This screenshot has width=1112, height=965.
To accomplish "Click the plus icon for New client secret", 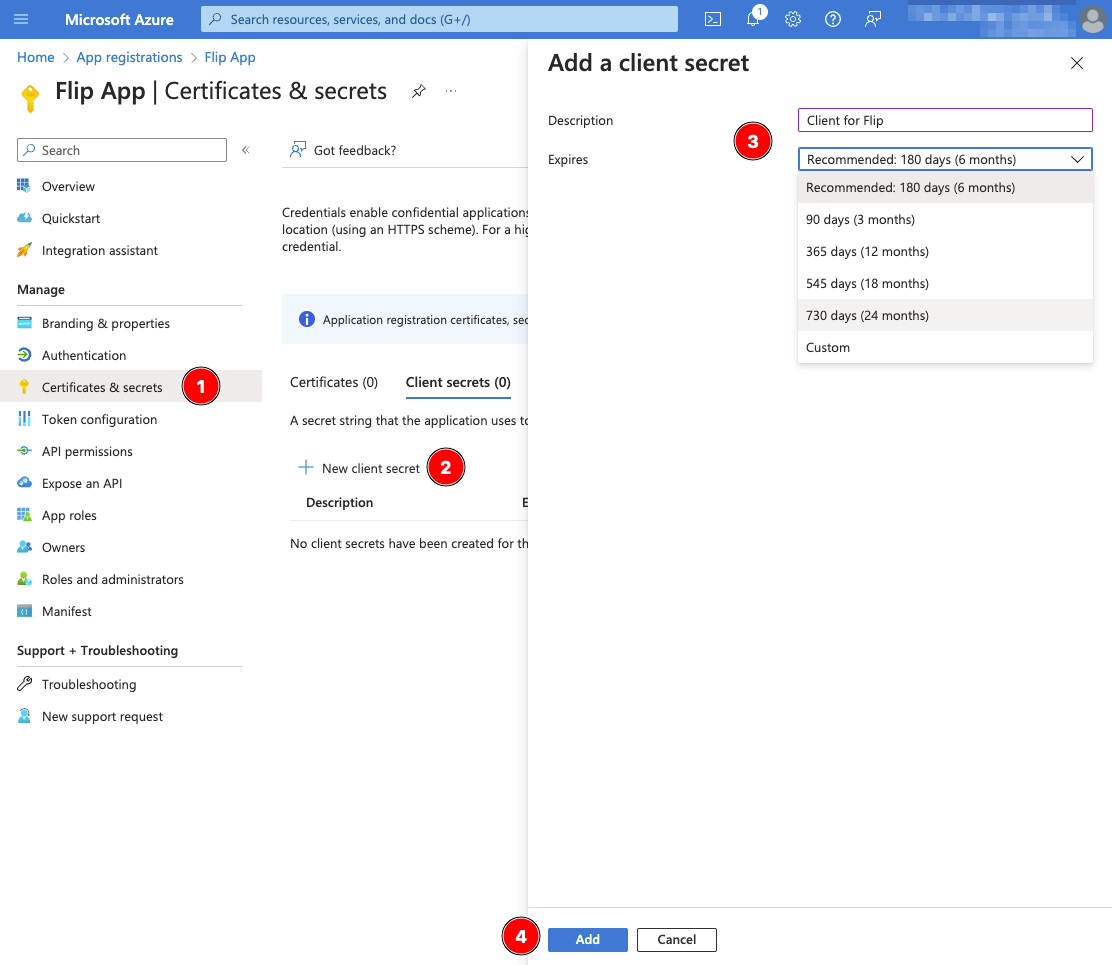I will [x=306, y=467].
